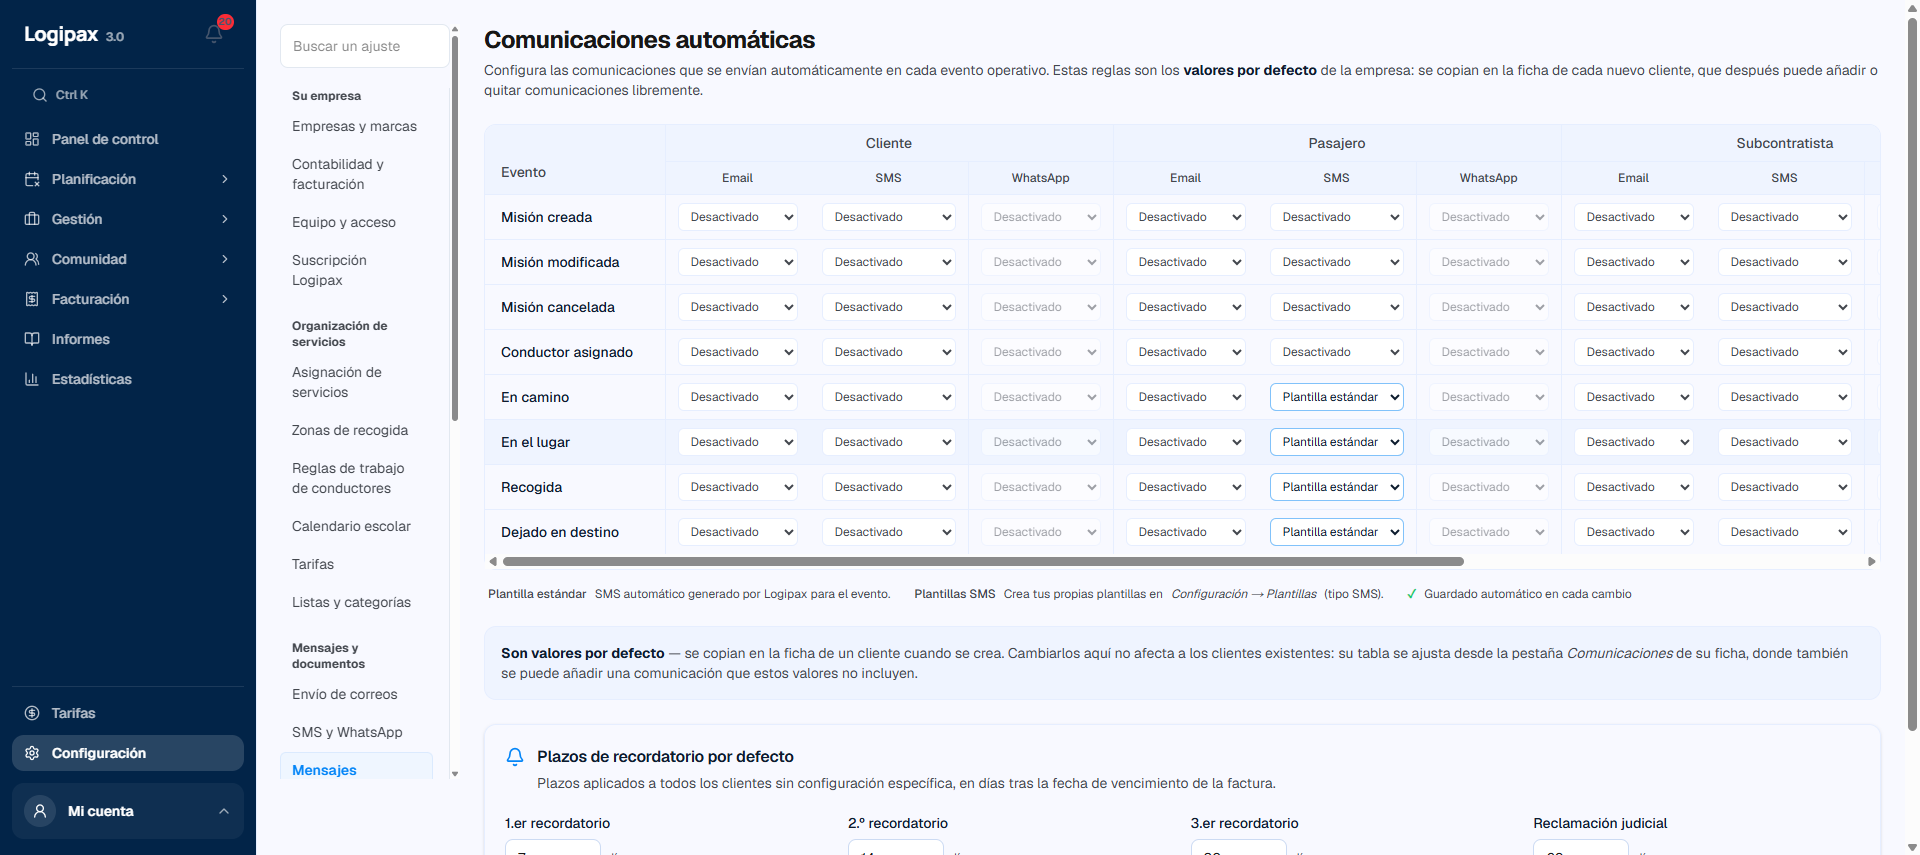Click the Ctrl K search icon
1920x855 pixels.
pyautogui.click(x=40, y=95)
